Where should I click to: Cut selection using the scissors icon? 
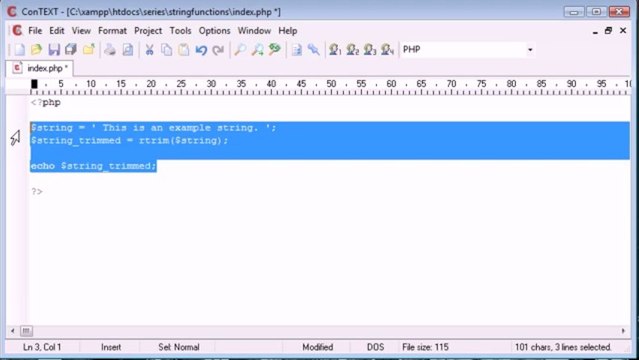[x=149, y=50]
